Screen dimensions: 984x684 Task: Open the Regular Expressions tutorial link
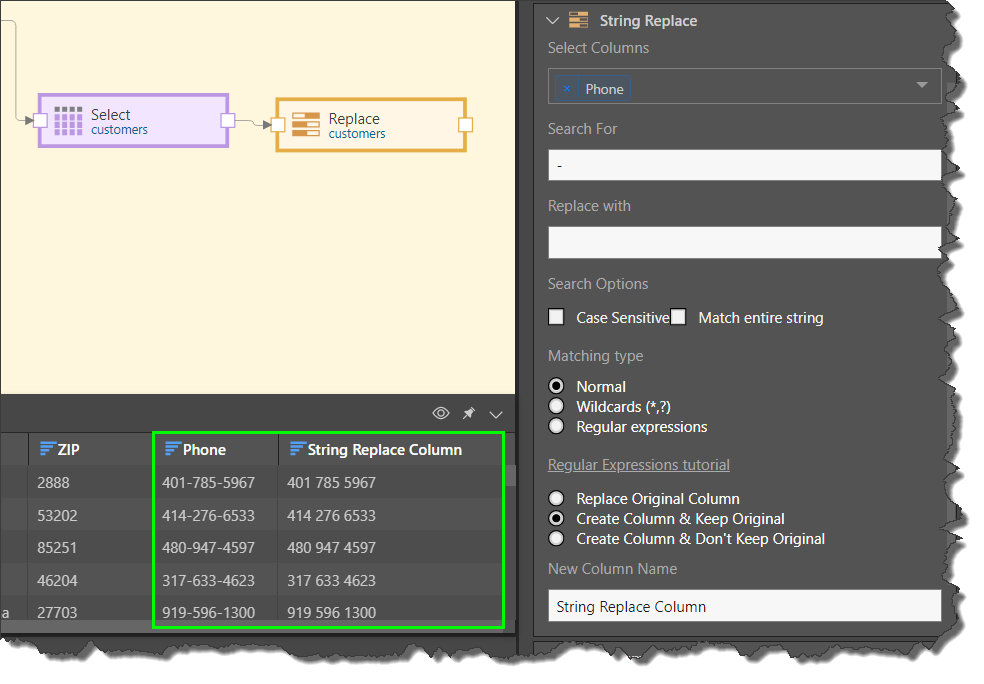638,464
